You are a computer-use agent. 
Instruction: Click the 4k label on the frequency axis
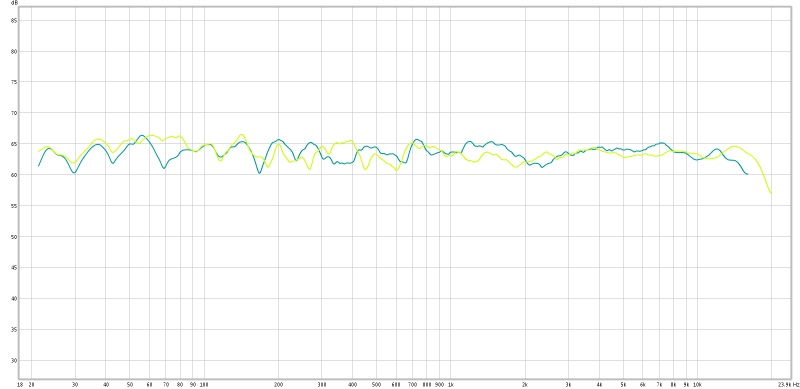click(599, 384)
